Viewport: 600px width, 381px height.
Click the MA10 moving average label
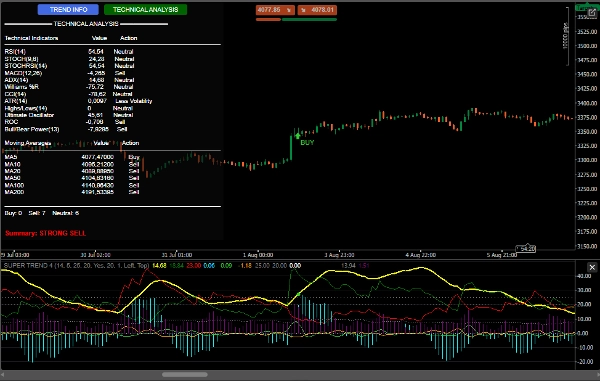12,164
